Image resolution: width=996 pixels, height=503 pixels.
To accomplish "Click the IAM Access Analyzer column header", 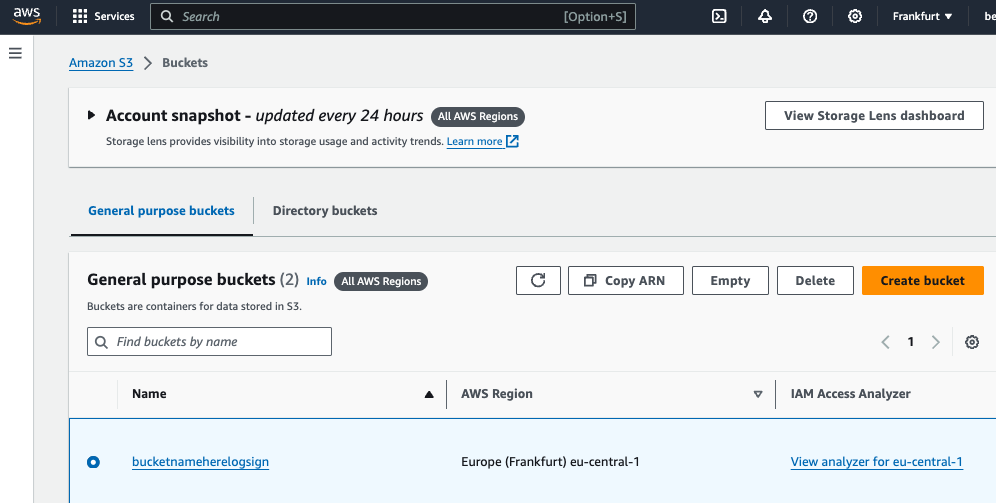I will click(851, 394).
